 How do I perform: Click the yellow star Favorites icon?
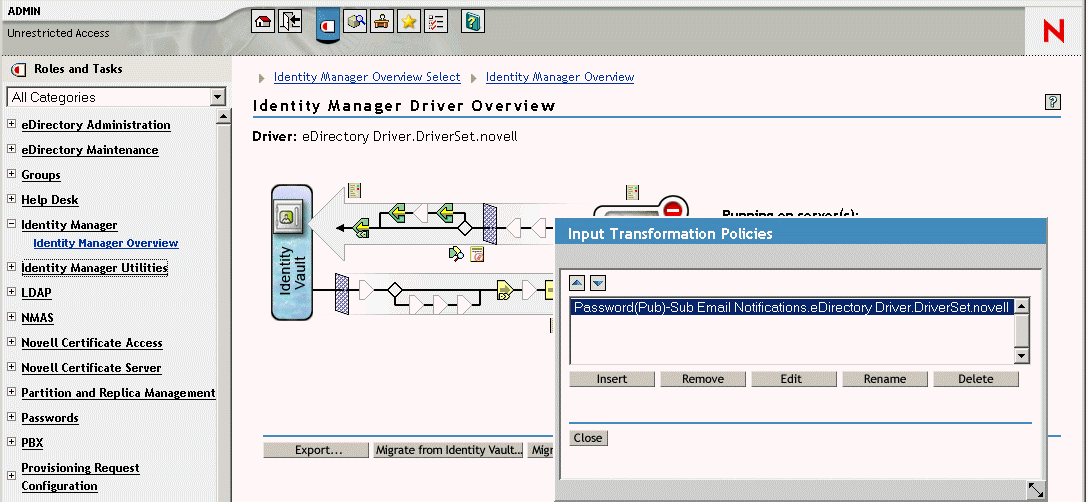pyautogui.click(x=408, y=21)
